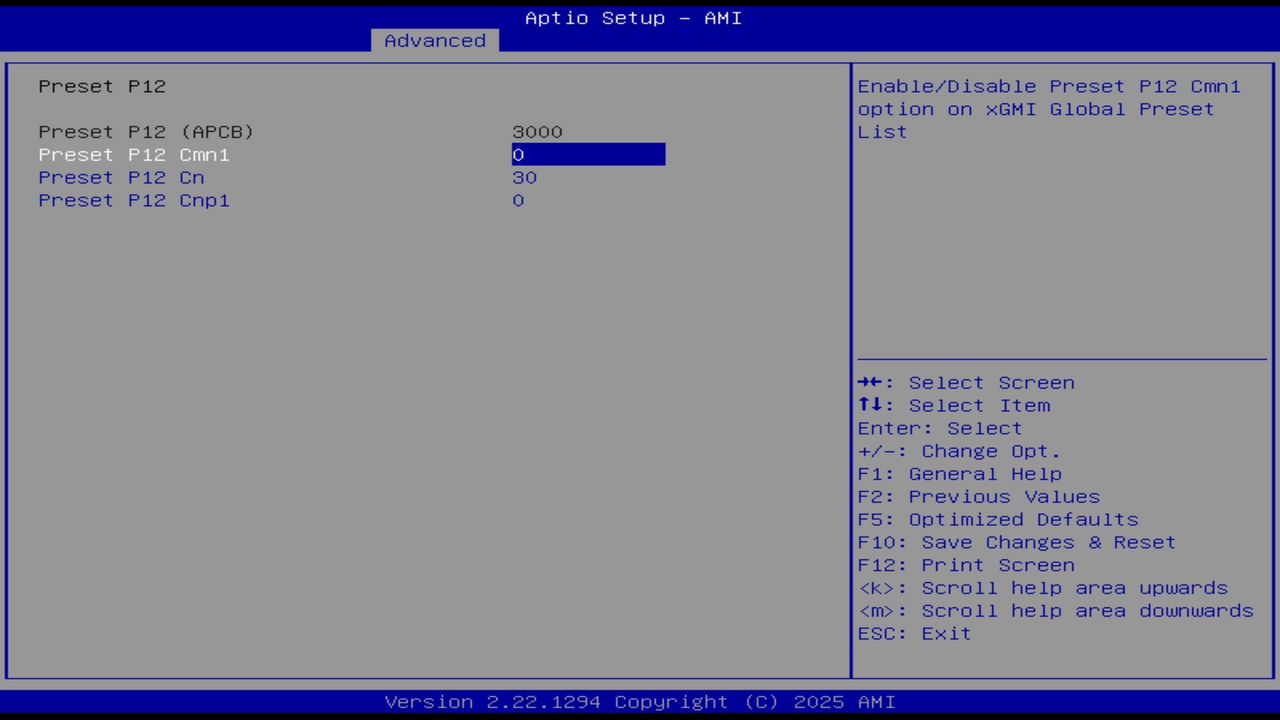The width and height of the screenshot is (1280, 720).
Task: Switch to the Advanced tab
Action: pos(434,40)
